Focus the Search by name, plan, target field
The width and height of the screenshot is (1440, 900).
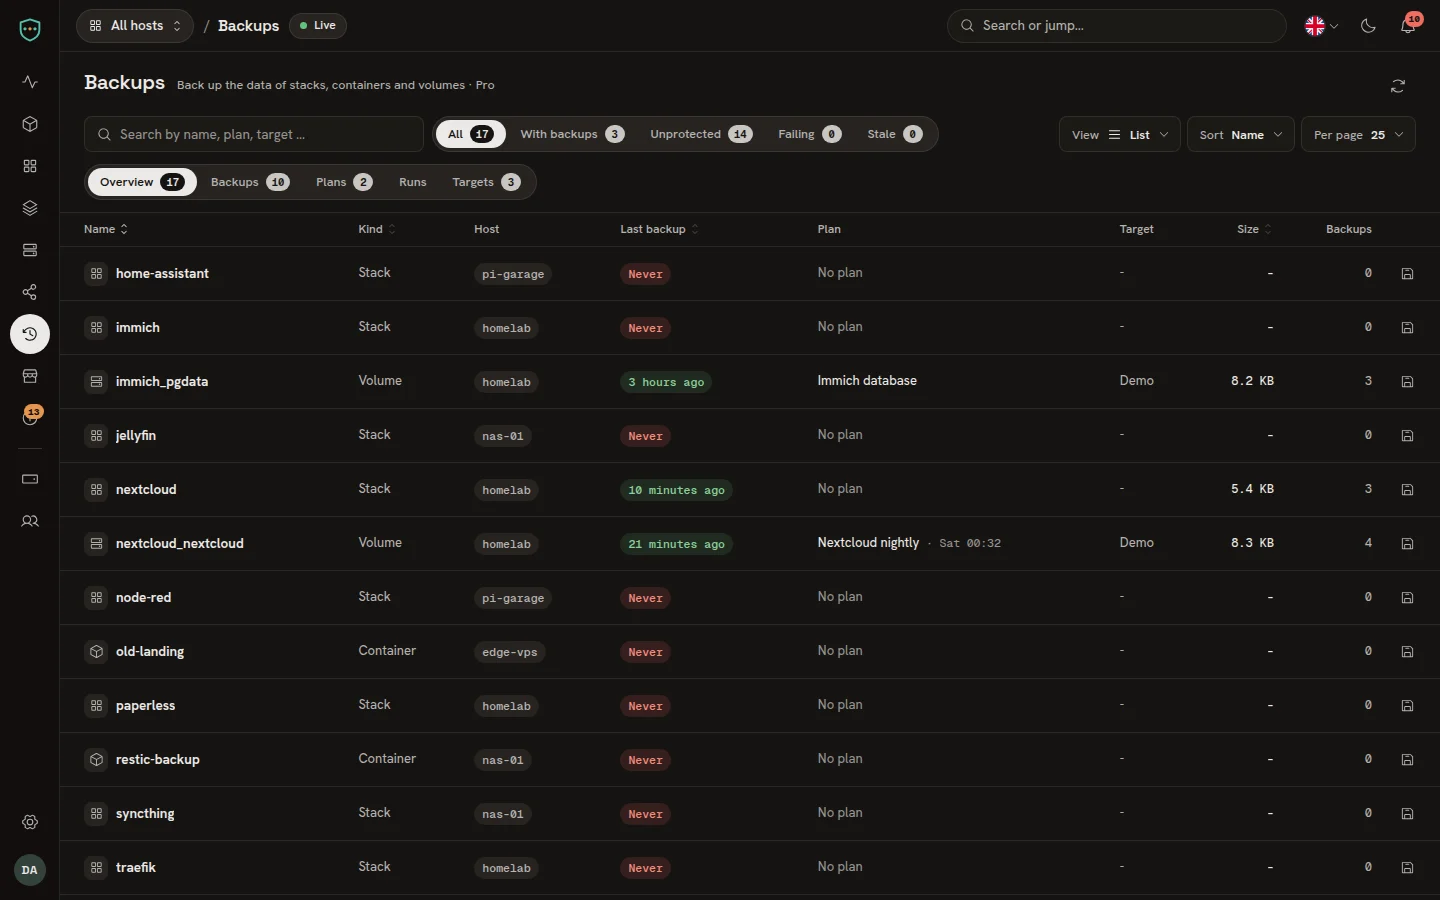[254, 134]
